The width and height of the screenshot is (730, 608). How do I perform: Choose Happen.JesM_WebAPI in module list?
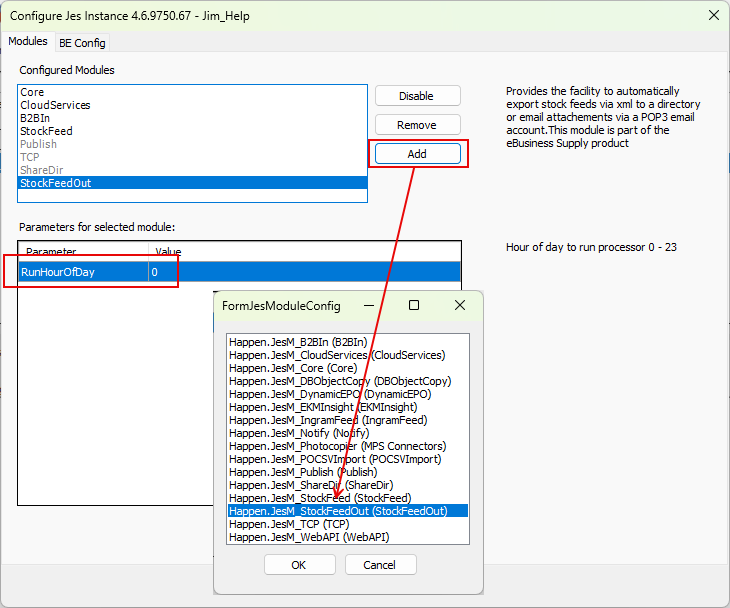(309, 537)
